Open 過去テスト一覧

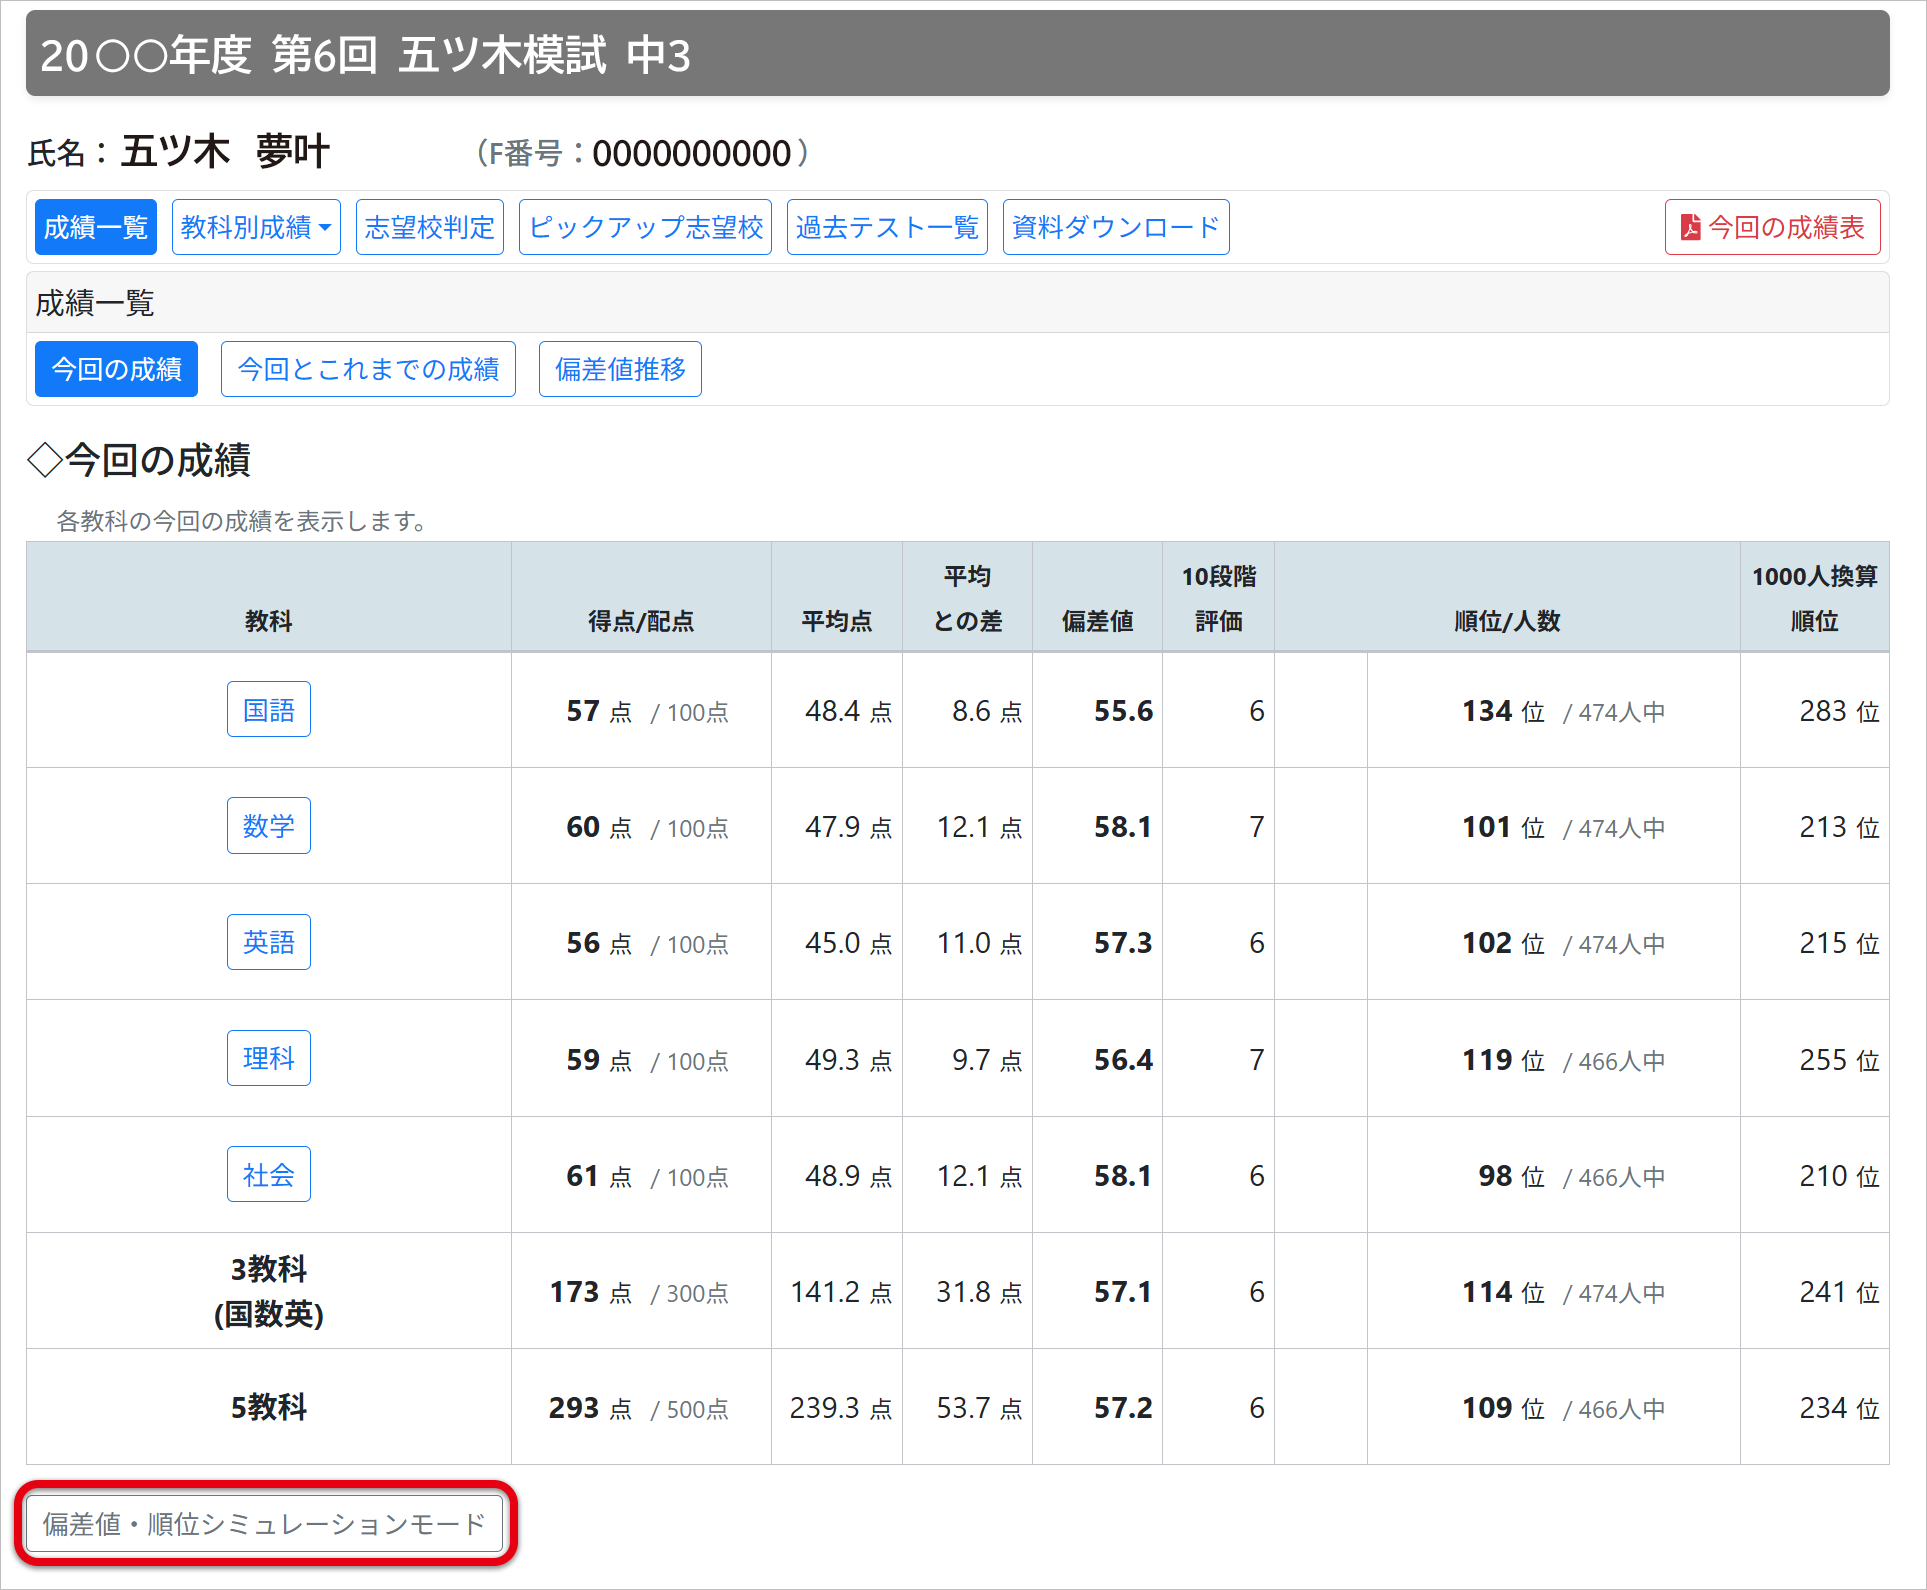887,227
